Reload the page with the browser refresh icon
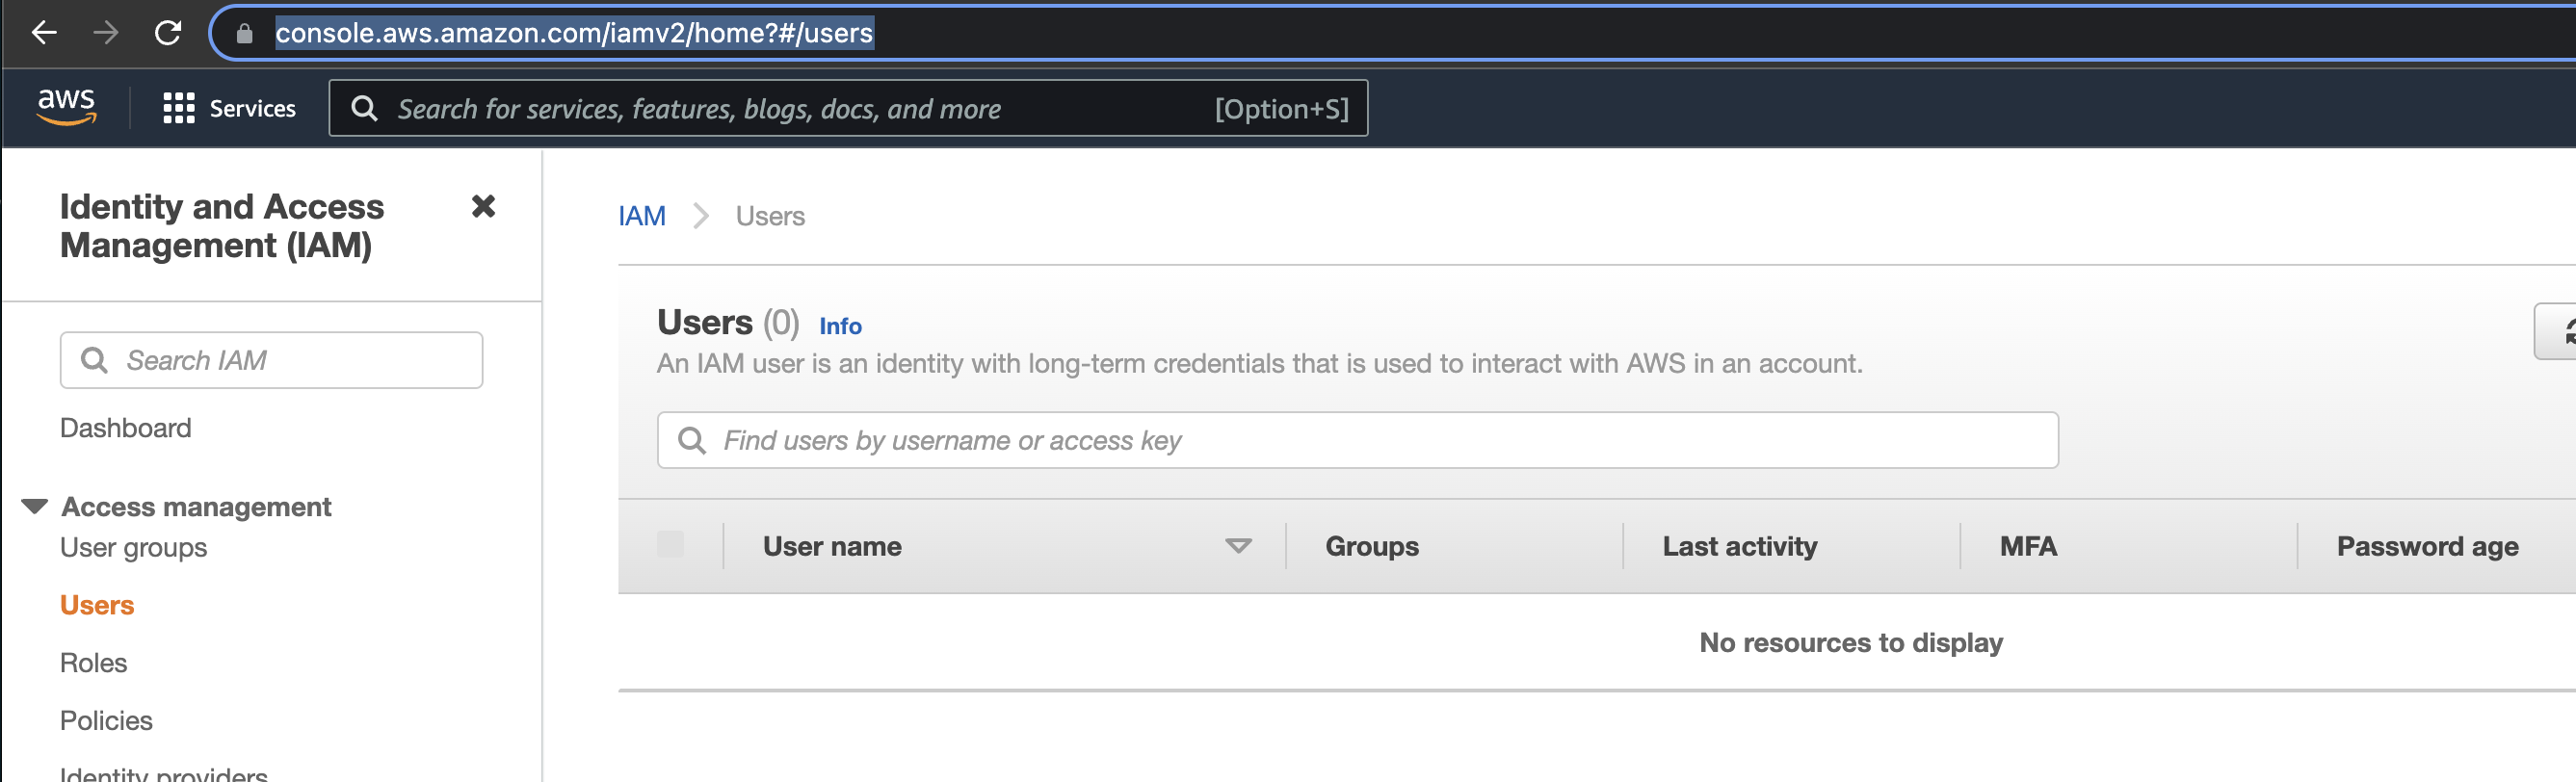 [169, 31]
